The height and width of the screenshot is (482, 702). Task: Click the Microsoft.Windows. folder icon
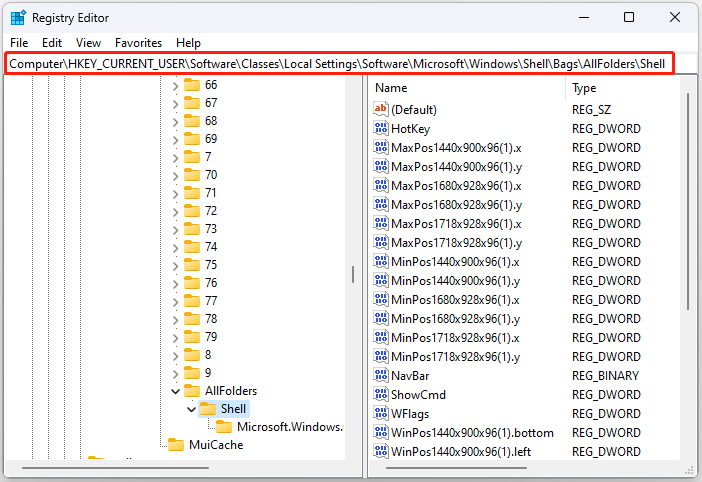click(224, 427)
